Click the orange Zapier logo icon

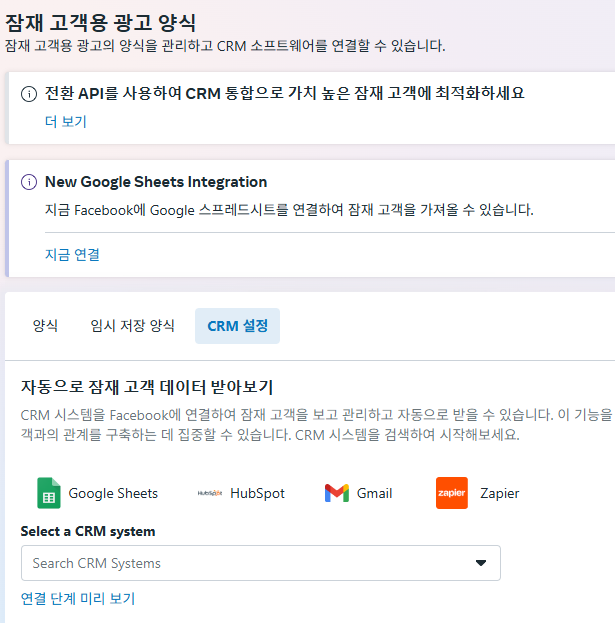pyautogui.click(x=452, y=493)
